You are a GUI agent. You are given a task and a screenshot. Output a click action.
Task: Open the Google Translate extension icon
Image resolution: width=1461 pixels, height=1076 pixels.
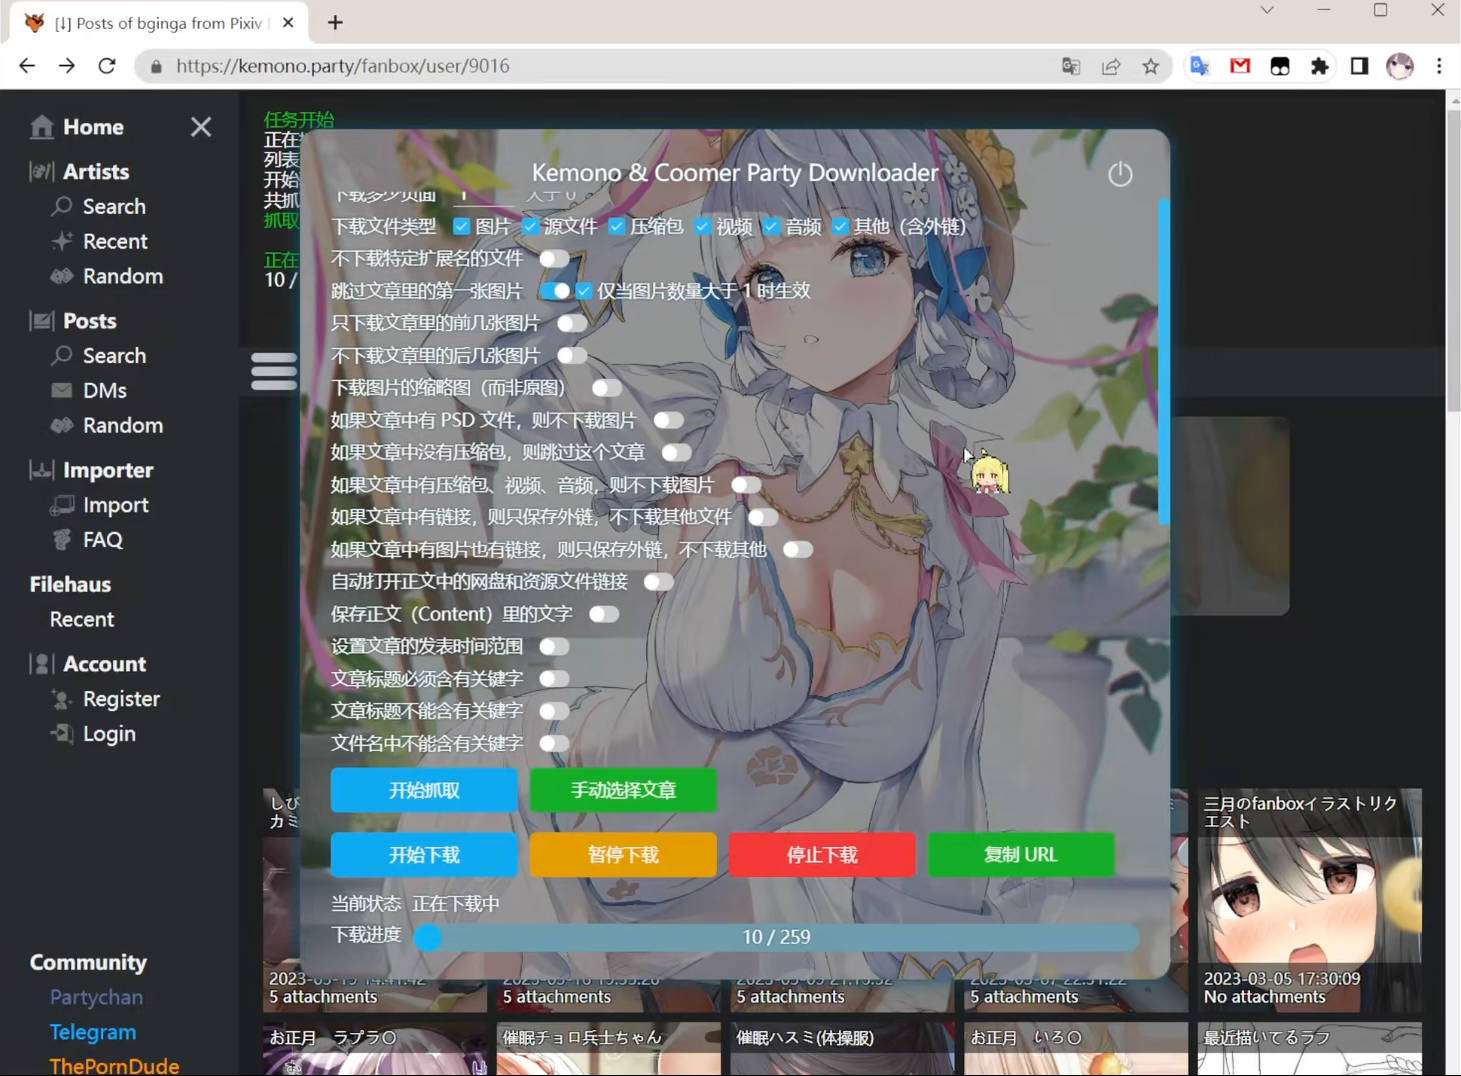click(x=1200, y=66)
